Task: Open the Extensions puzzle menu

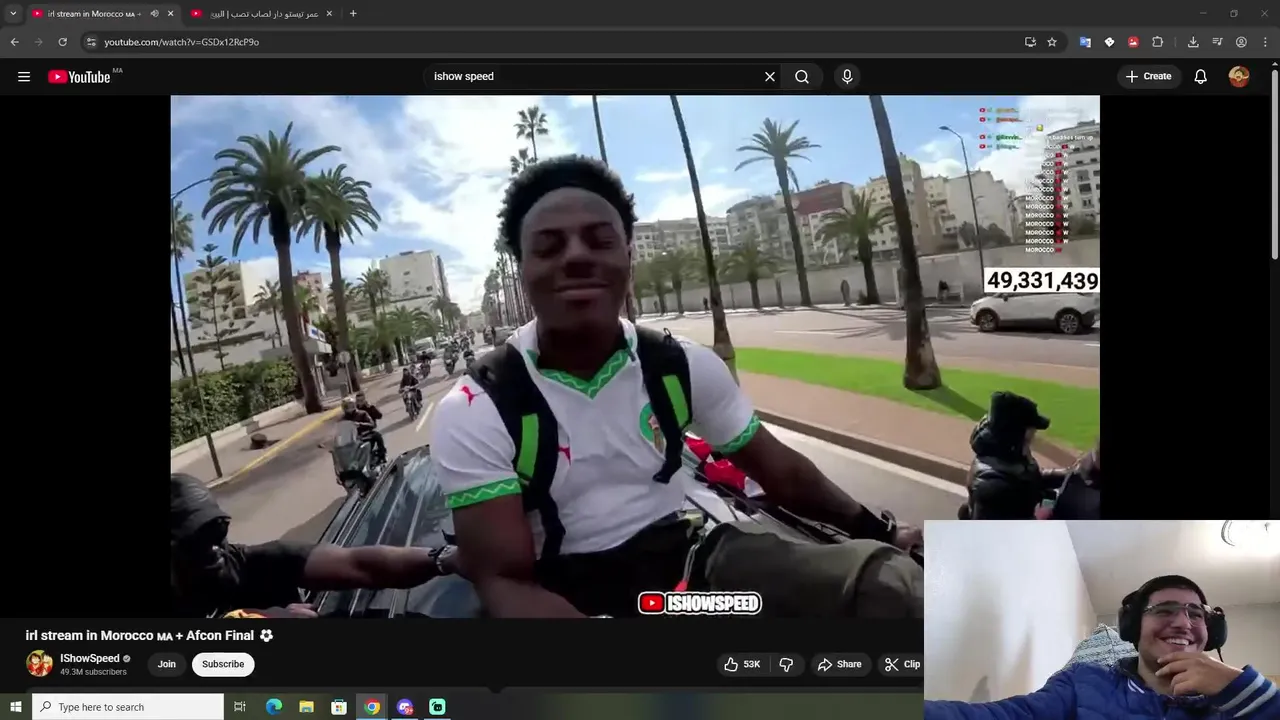Action: (1158, 42)
